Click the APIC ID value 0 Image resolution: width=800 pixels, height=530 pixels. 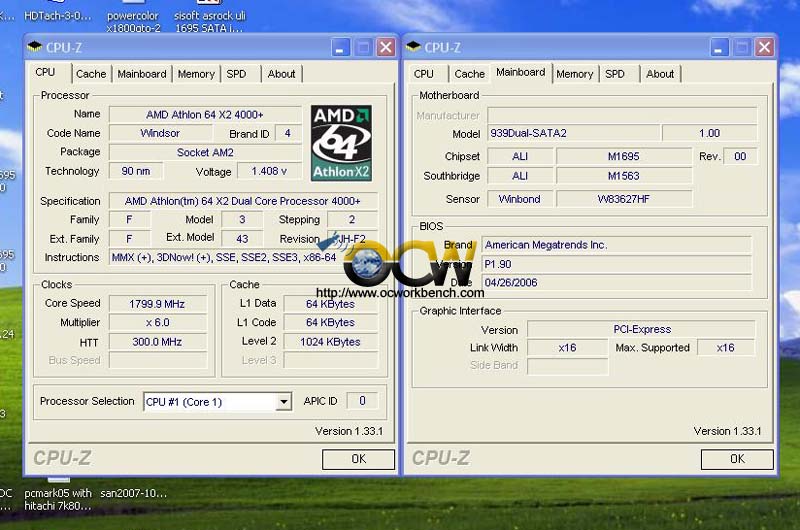tap(362, 401)
